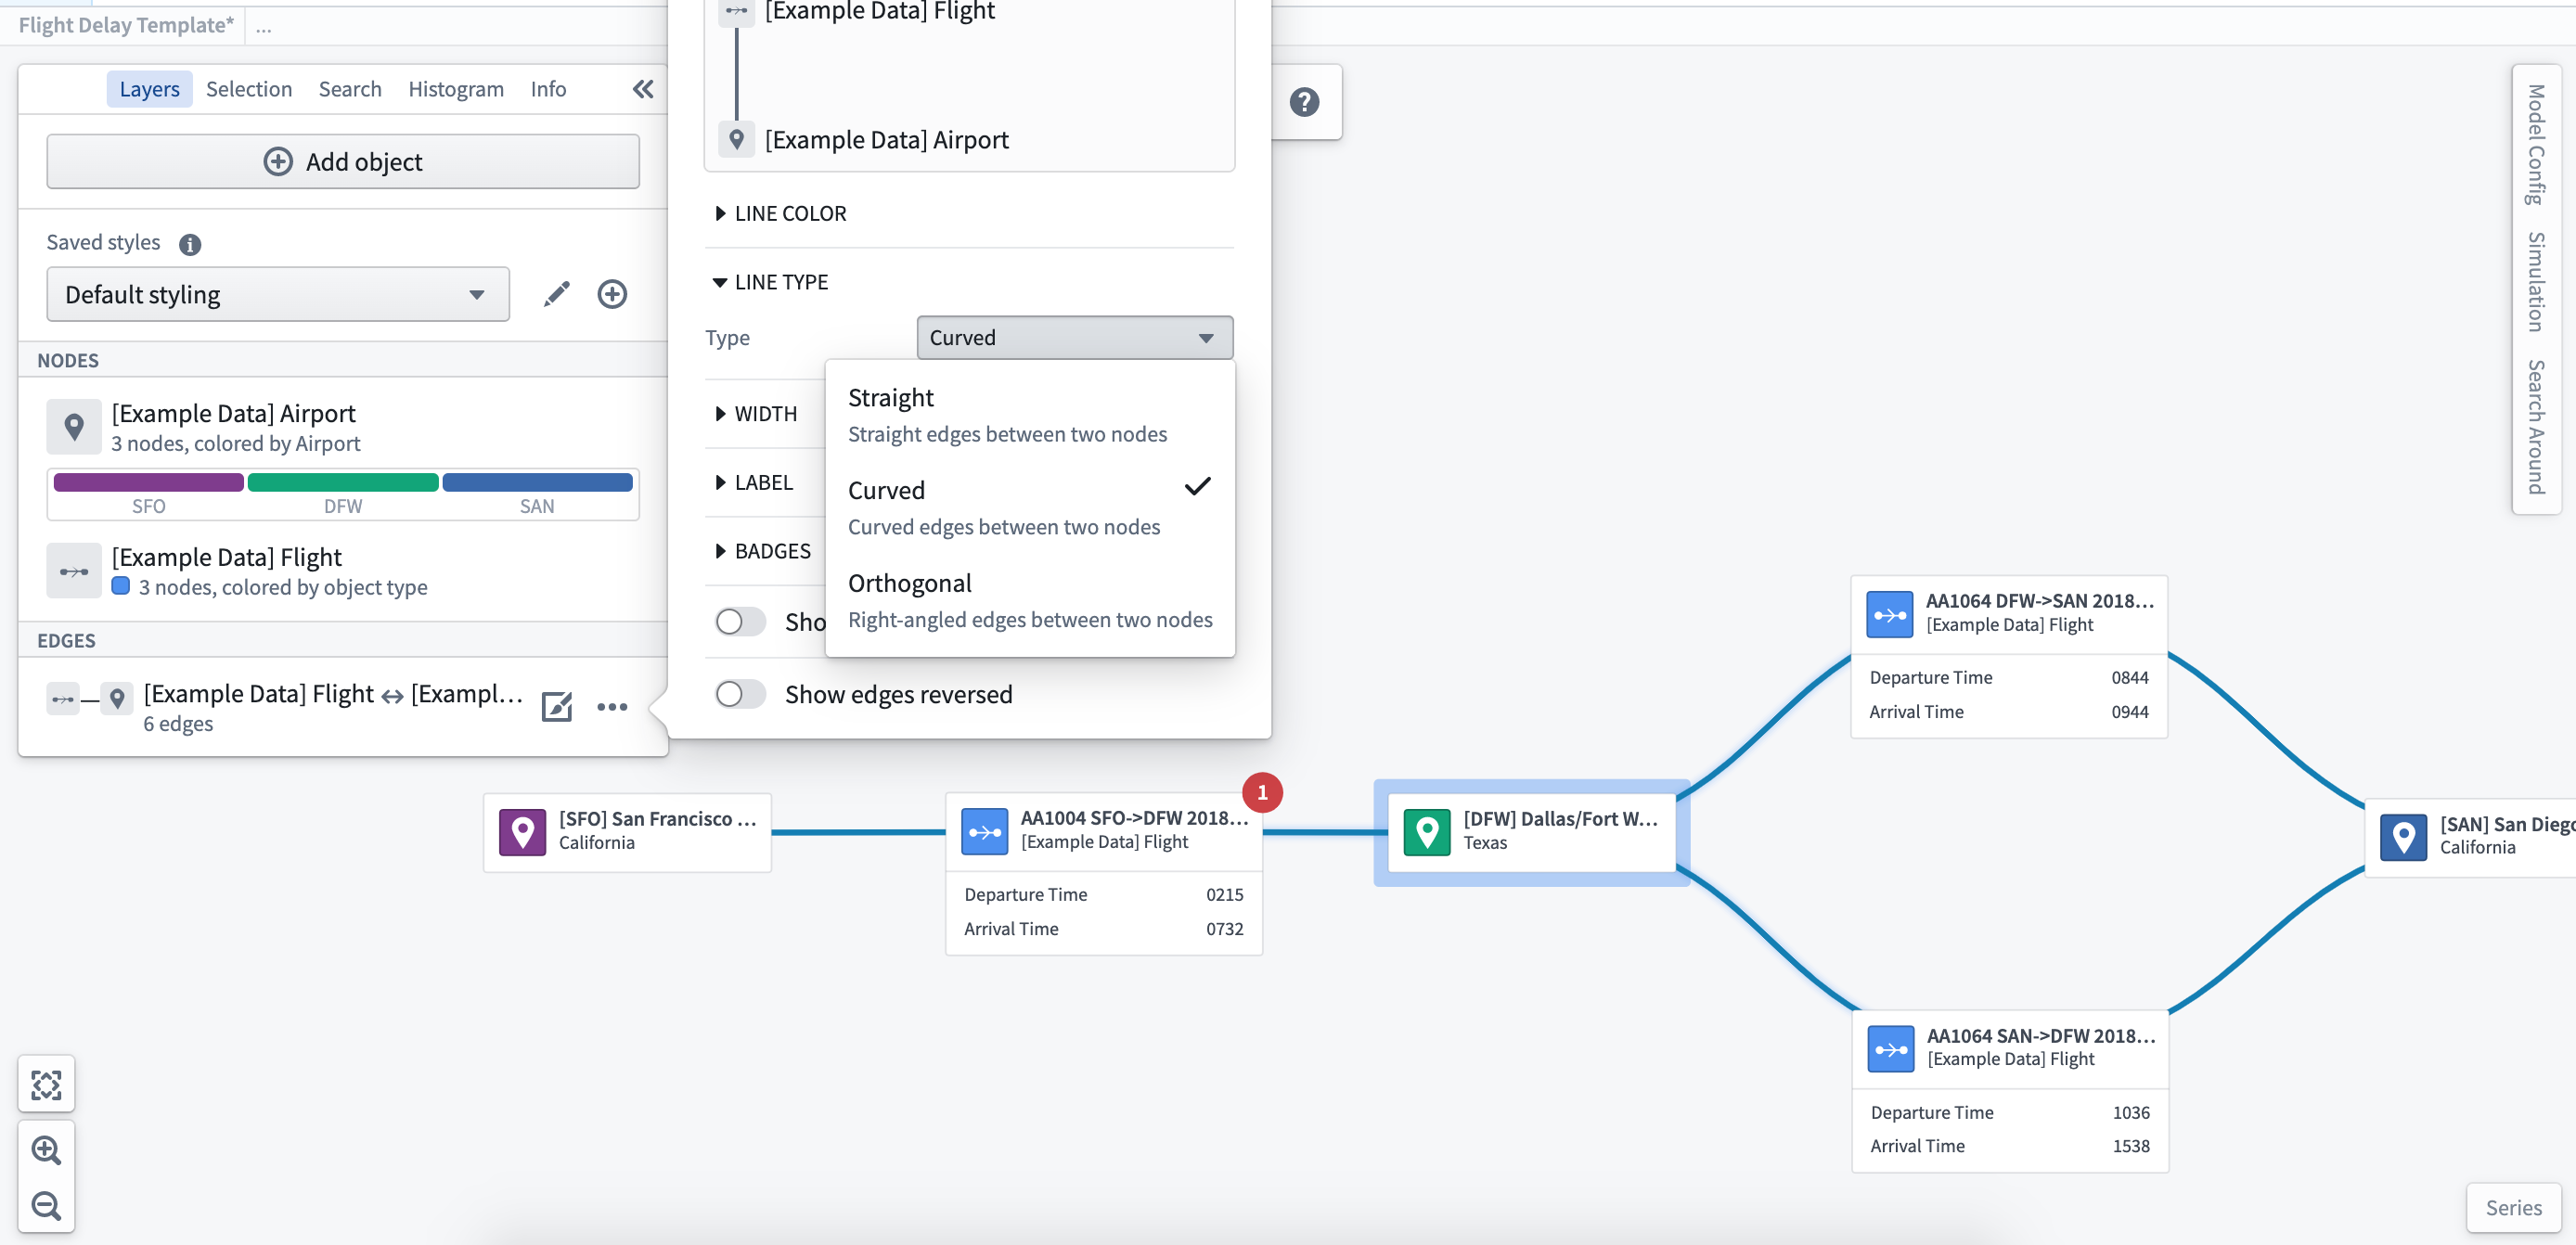Switch to Histogram tab
Screen dimensions: 2576x1245
(x=456, y=89)
